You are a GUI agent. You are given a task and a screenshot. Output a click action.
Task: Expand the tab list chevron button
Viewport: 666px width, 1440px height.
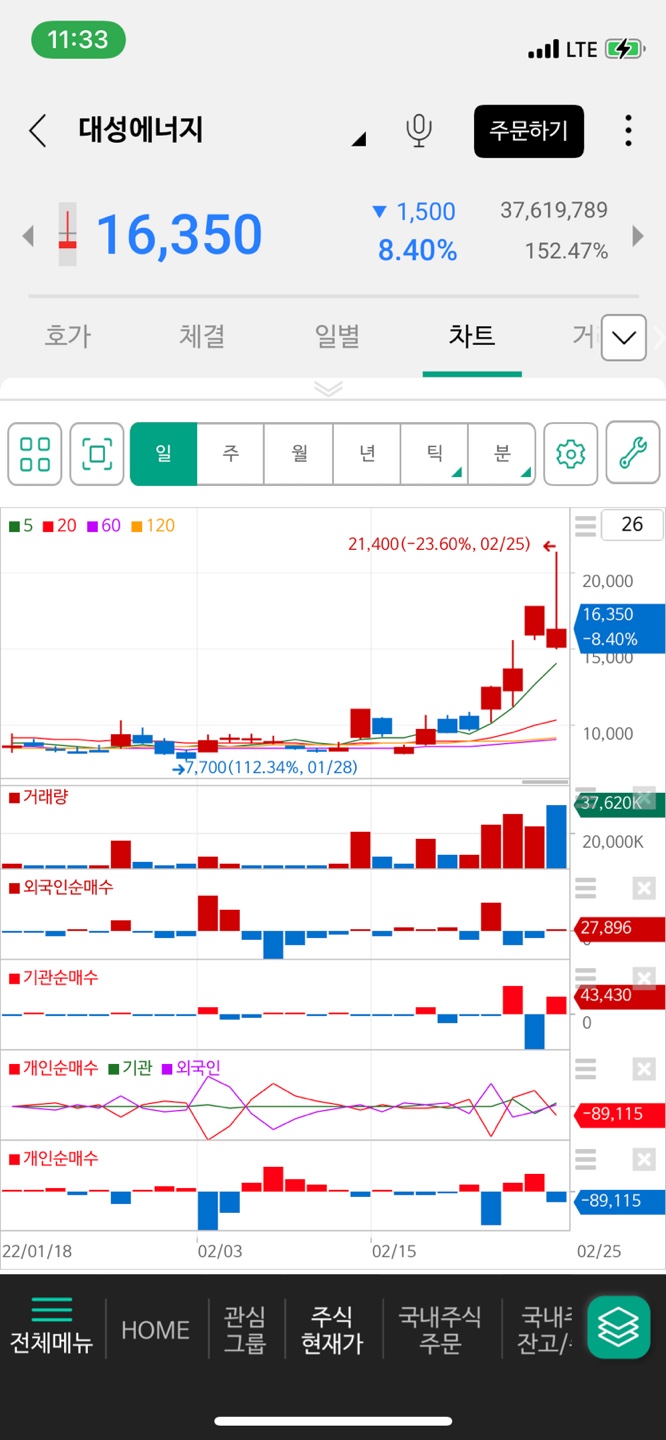click(x=624, y=338)
